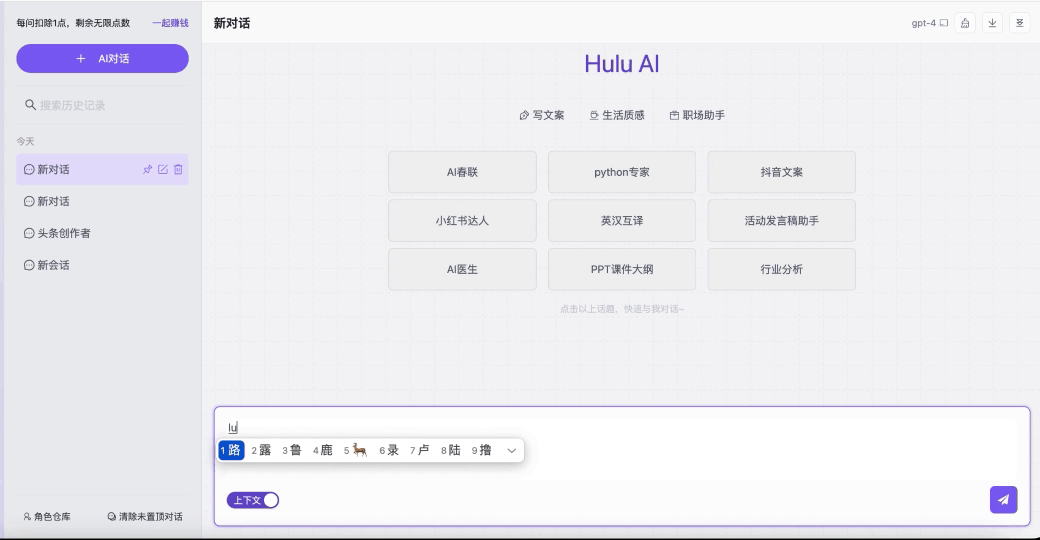Toggle the 上下文 context switch
The image size is (1040, 540).
(253, 500)
